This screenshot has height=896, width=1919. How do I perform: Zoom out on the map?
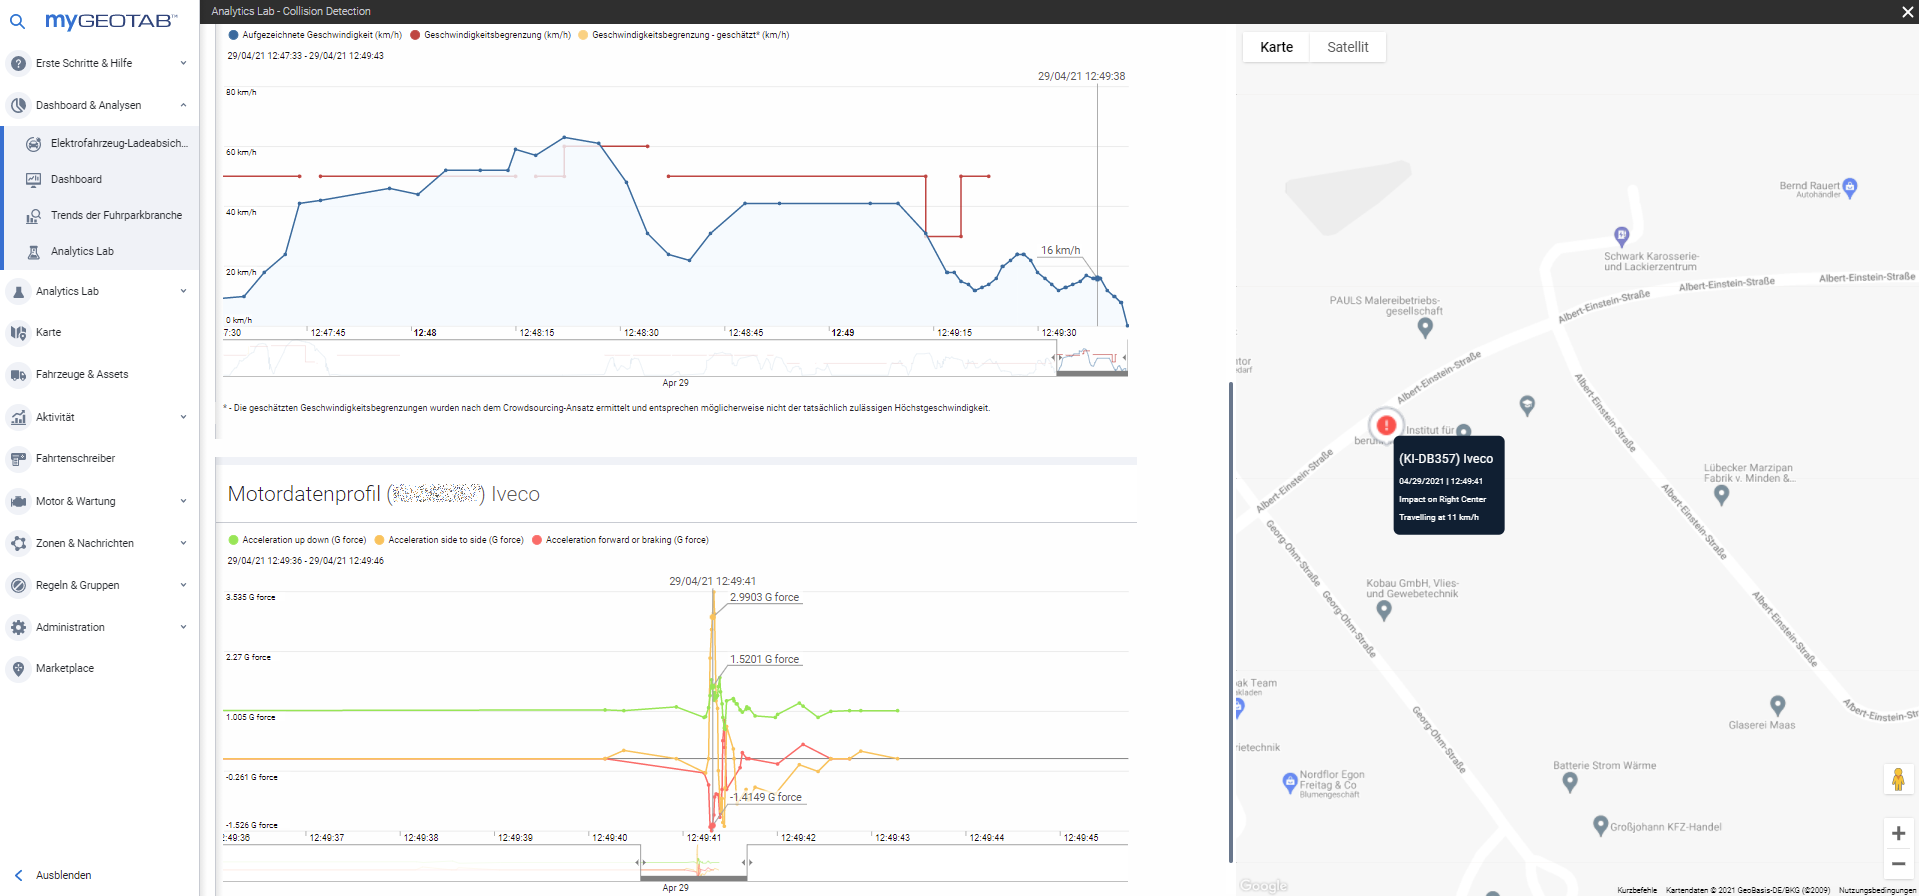pos(1897,864)
